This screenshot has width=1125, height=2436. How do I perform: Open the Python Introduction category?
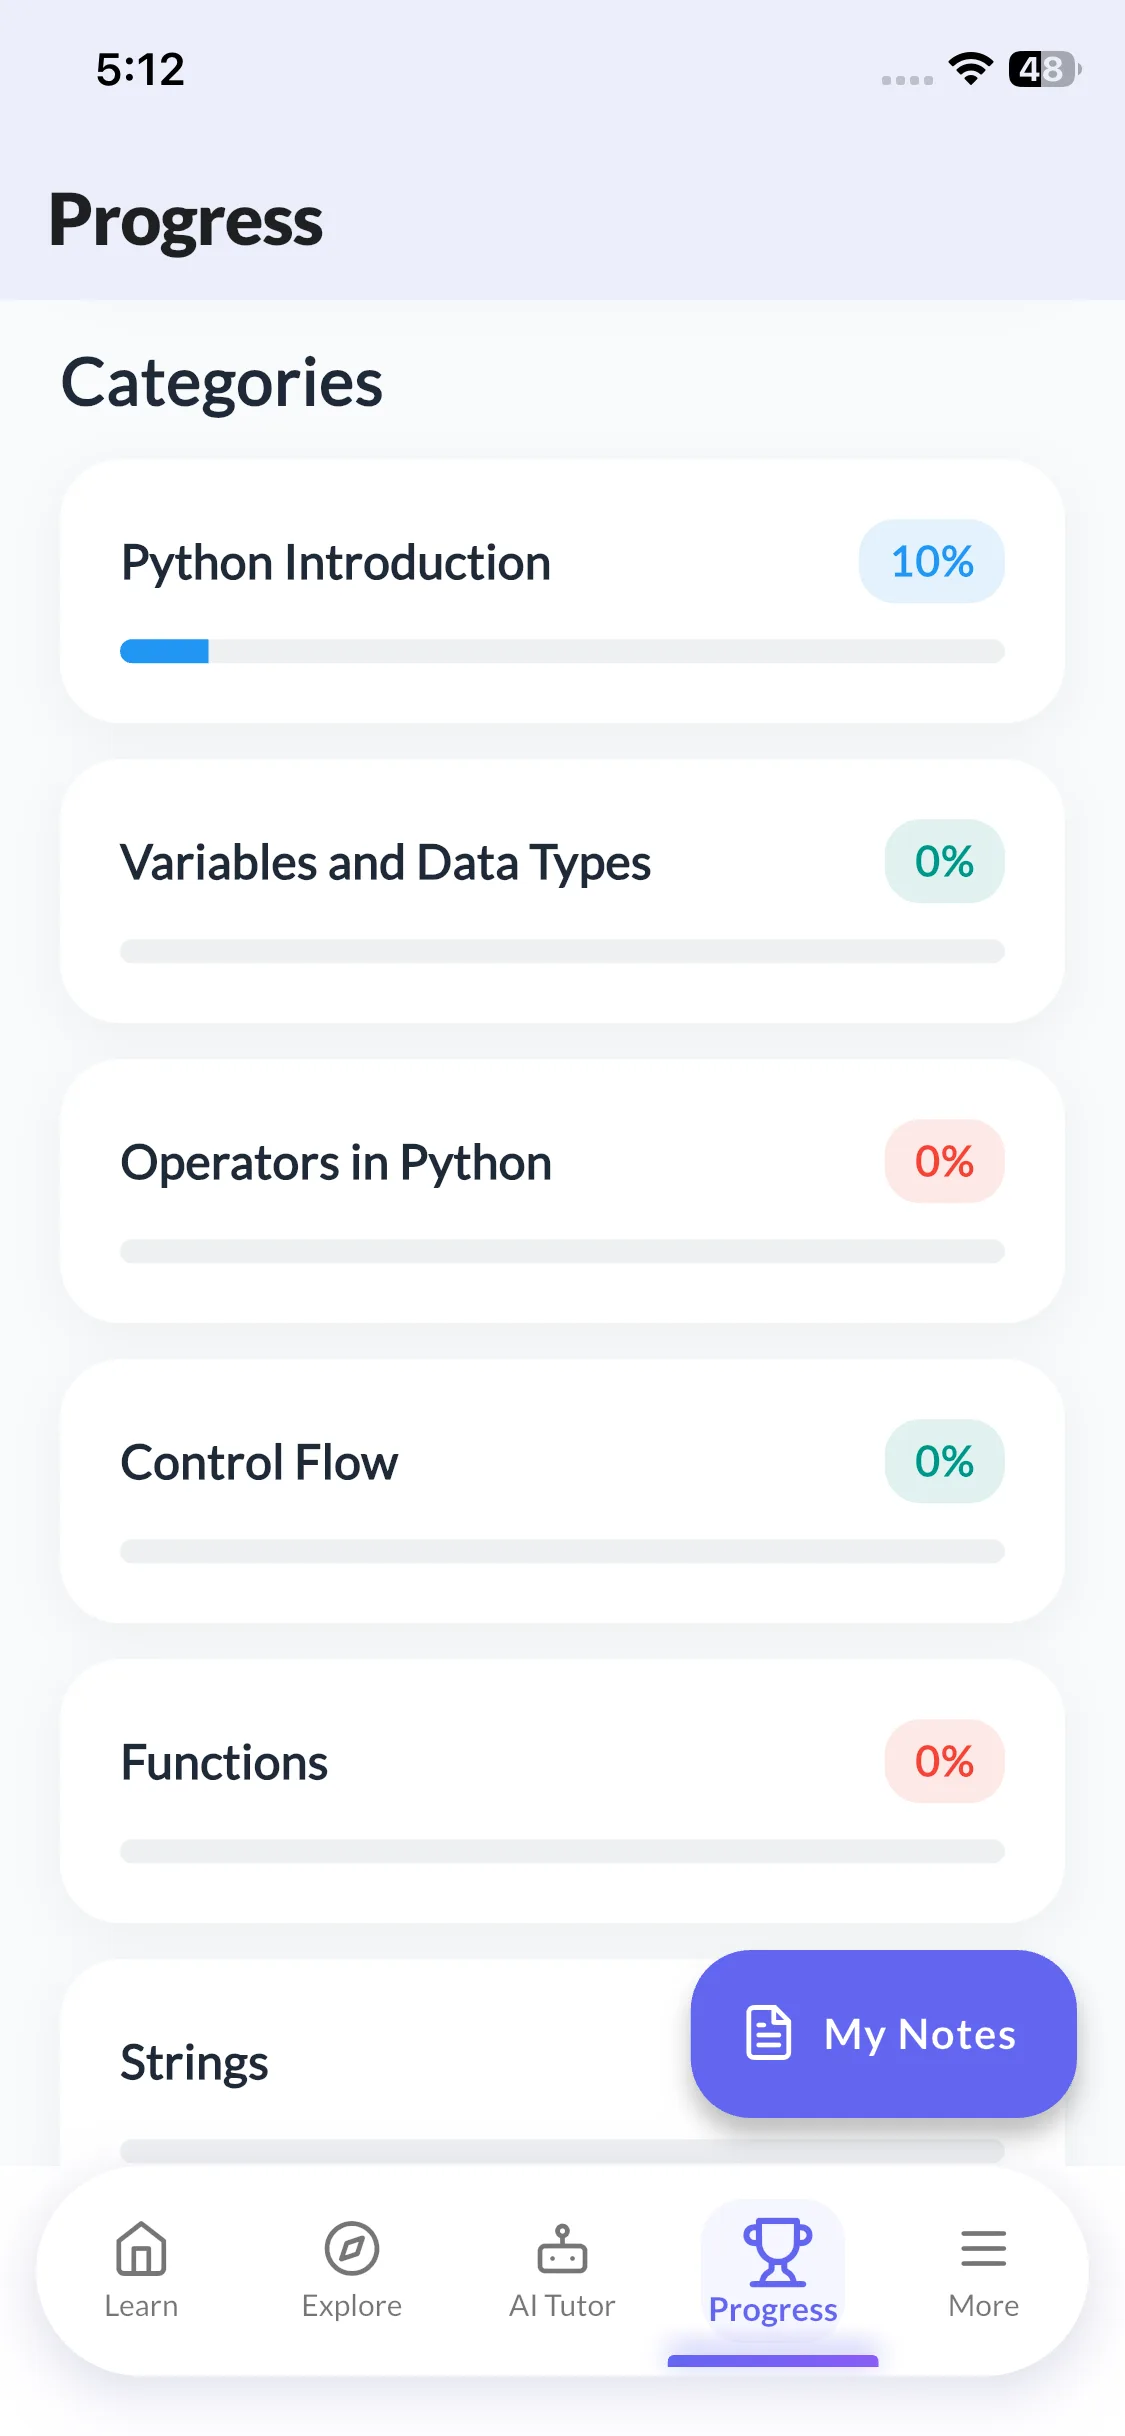coord(336,563)
